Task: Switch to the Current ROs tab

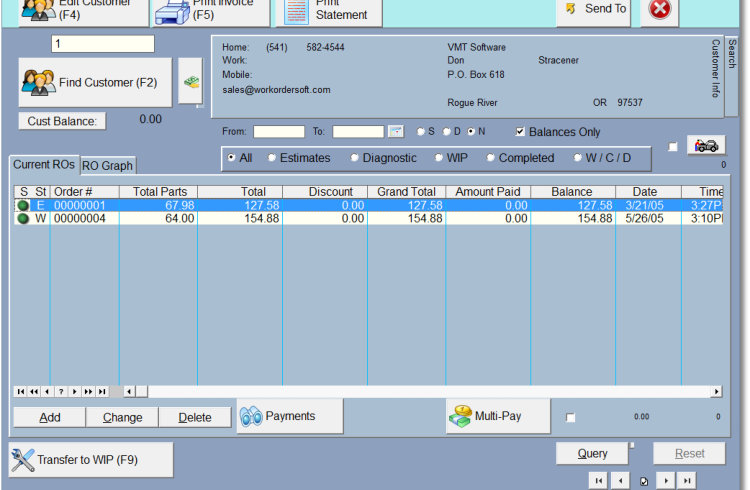Action: coord(44,165)
